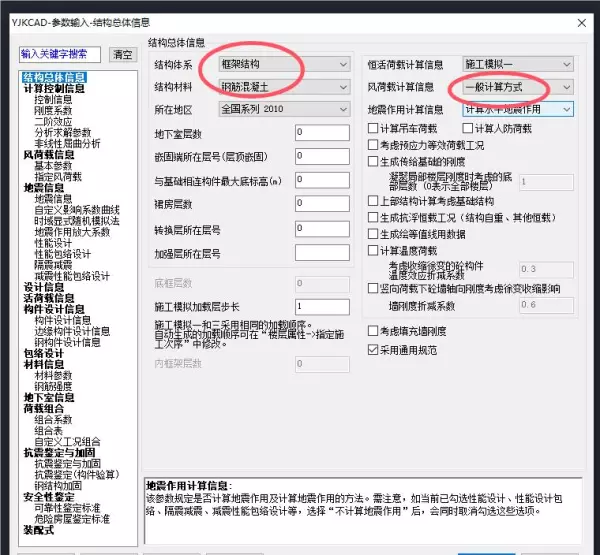Toggle 生成绘等值线用数据 checkbox

point(373,233)
